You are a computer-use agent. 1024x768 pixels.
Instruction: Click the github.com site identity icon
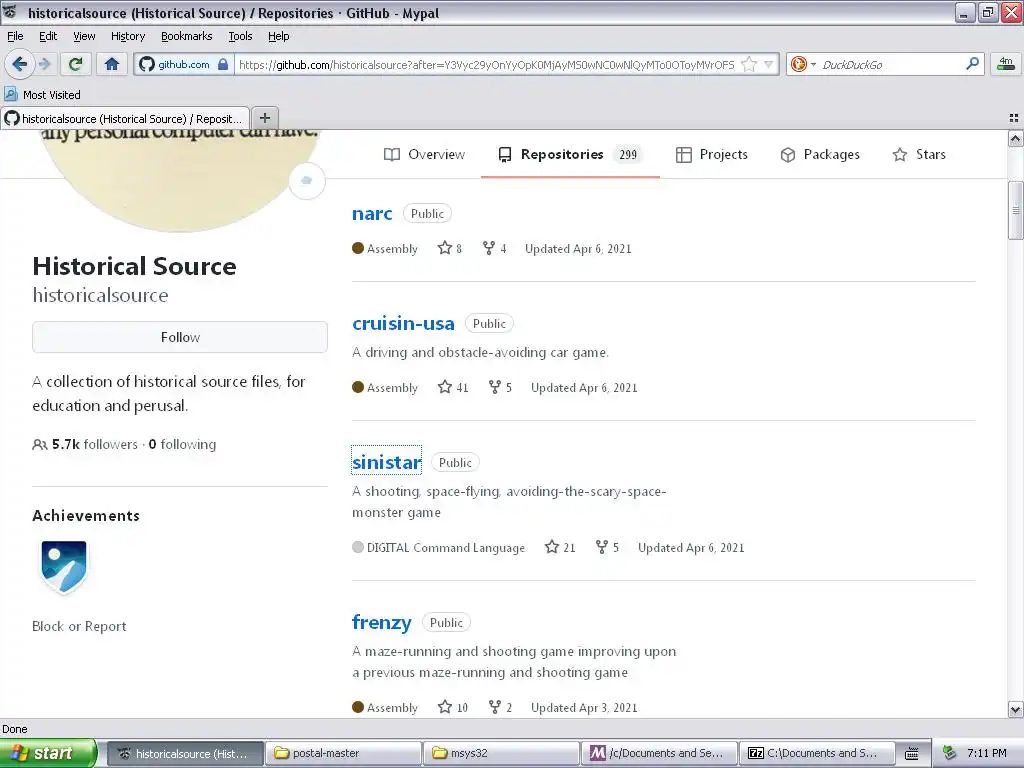pyautogui.click(x=147, y=64)
